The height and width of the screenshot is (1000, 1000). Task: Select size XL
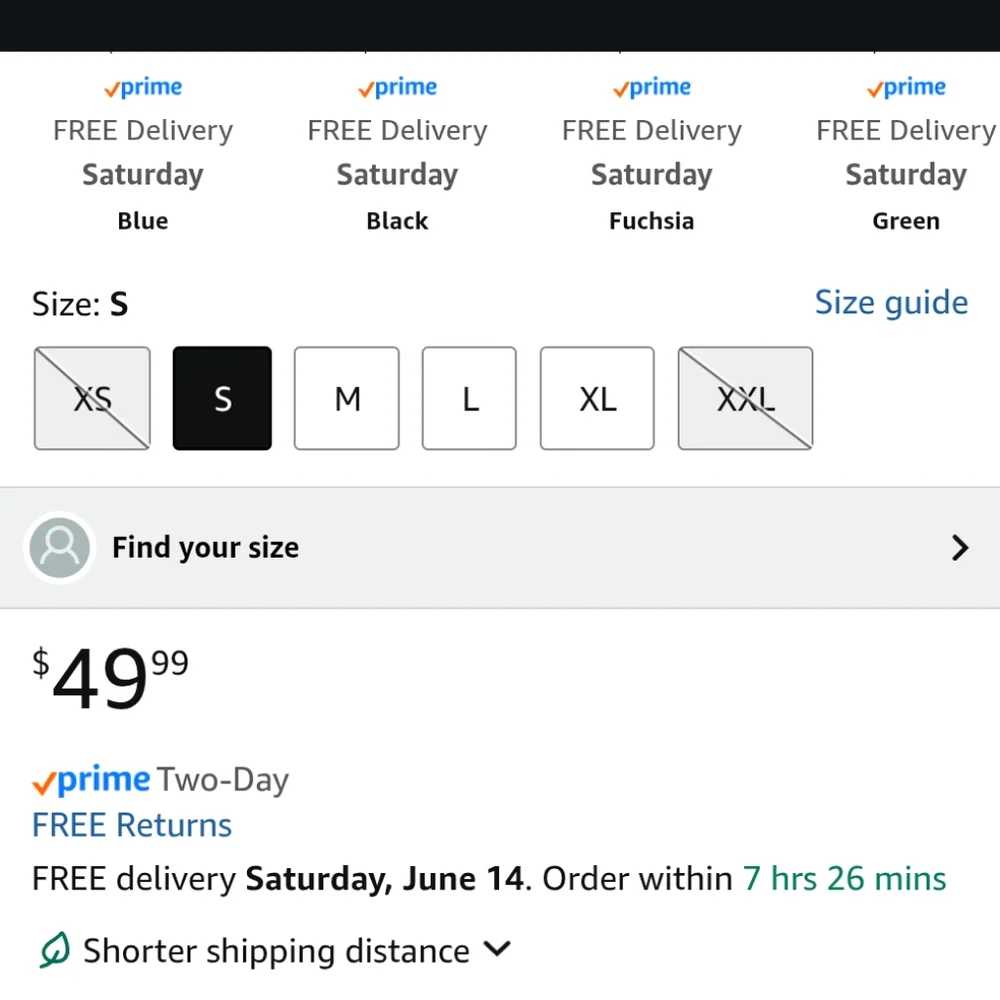[597, 399]
